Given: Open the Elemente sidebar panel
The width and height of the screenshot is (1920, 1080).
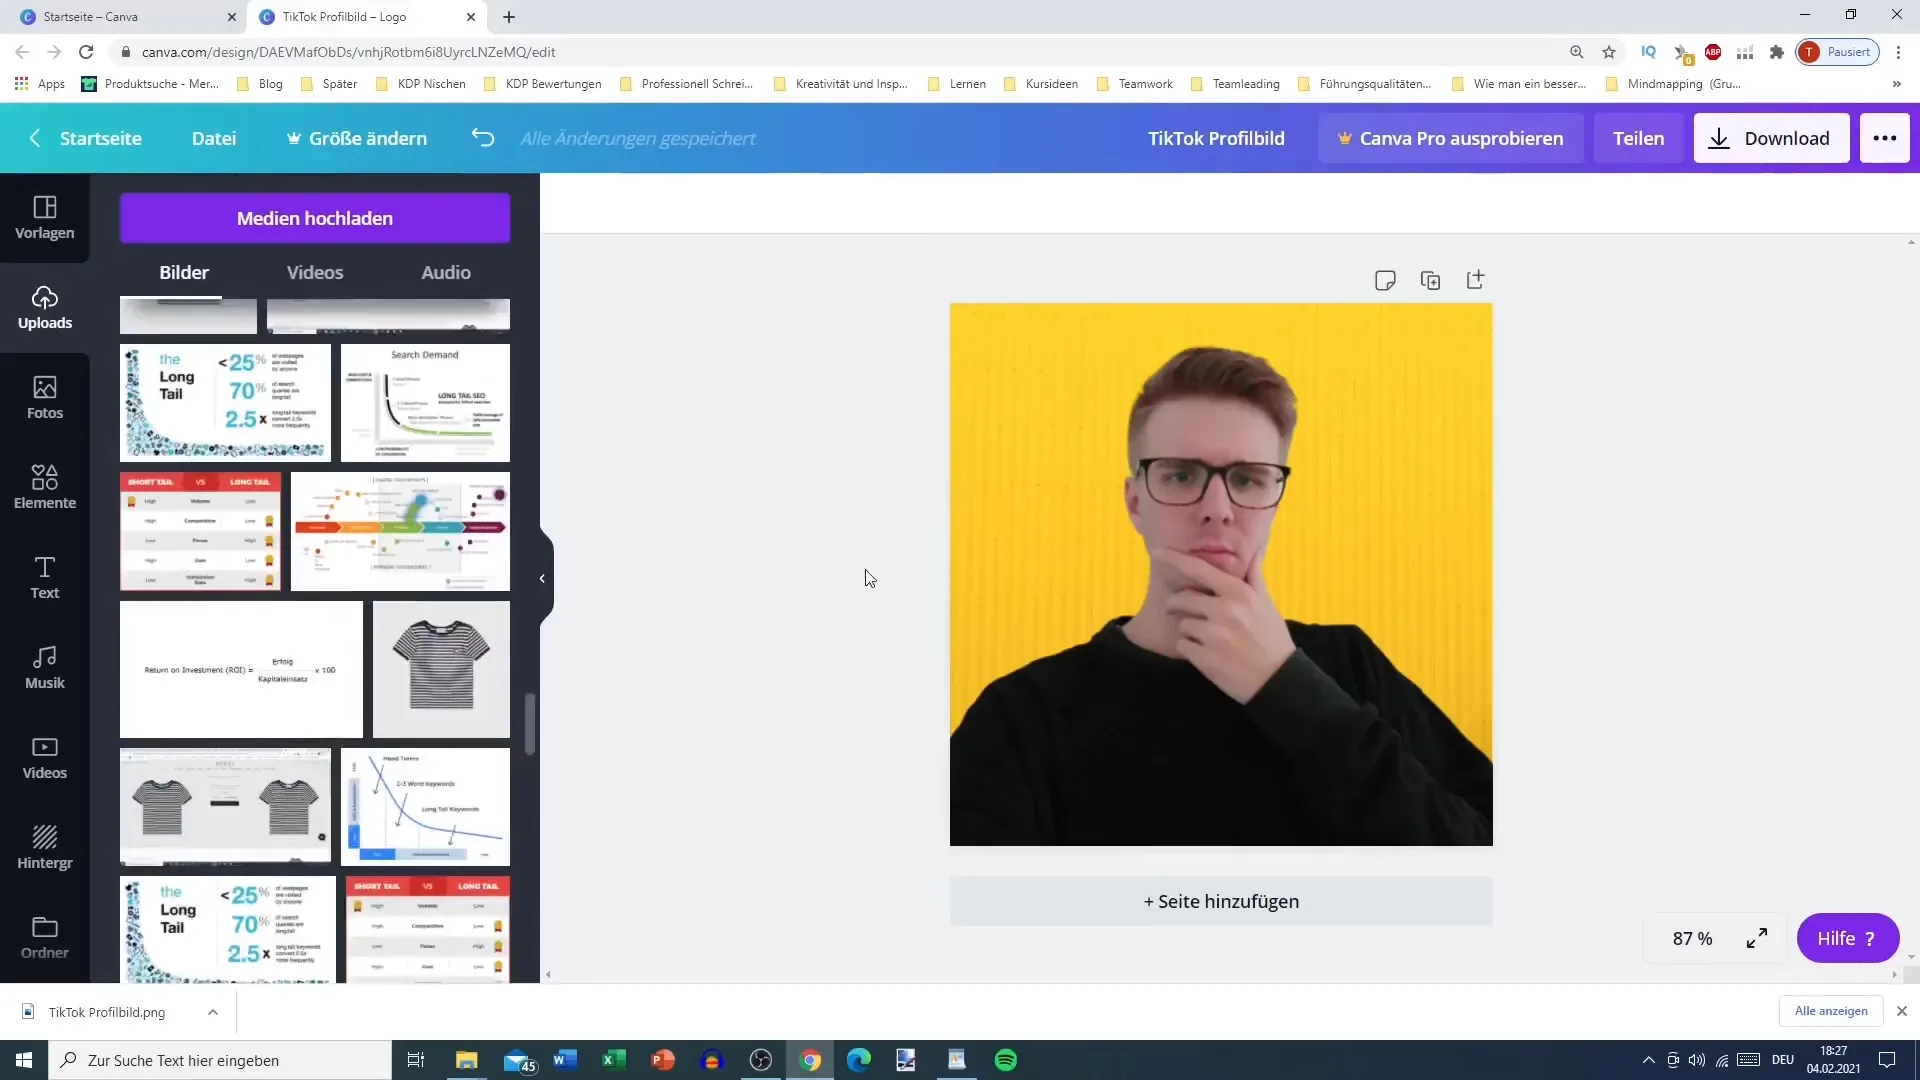Looking at the screenshot, I should pyautogui.click(x=44, y=487).
